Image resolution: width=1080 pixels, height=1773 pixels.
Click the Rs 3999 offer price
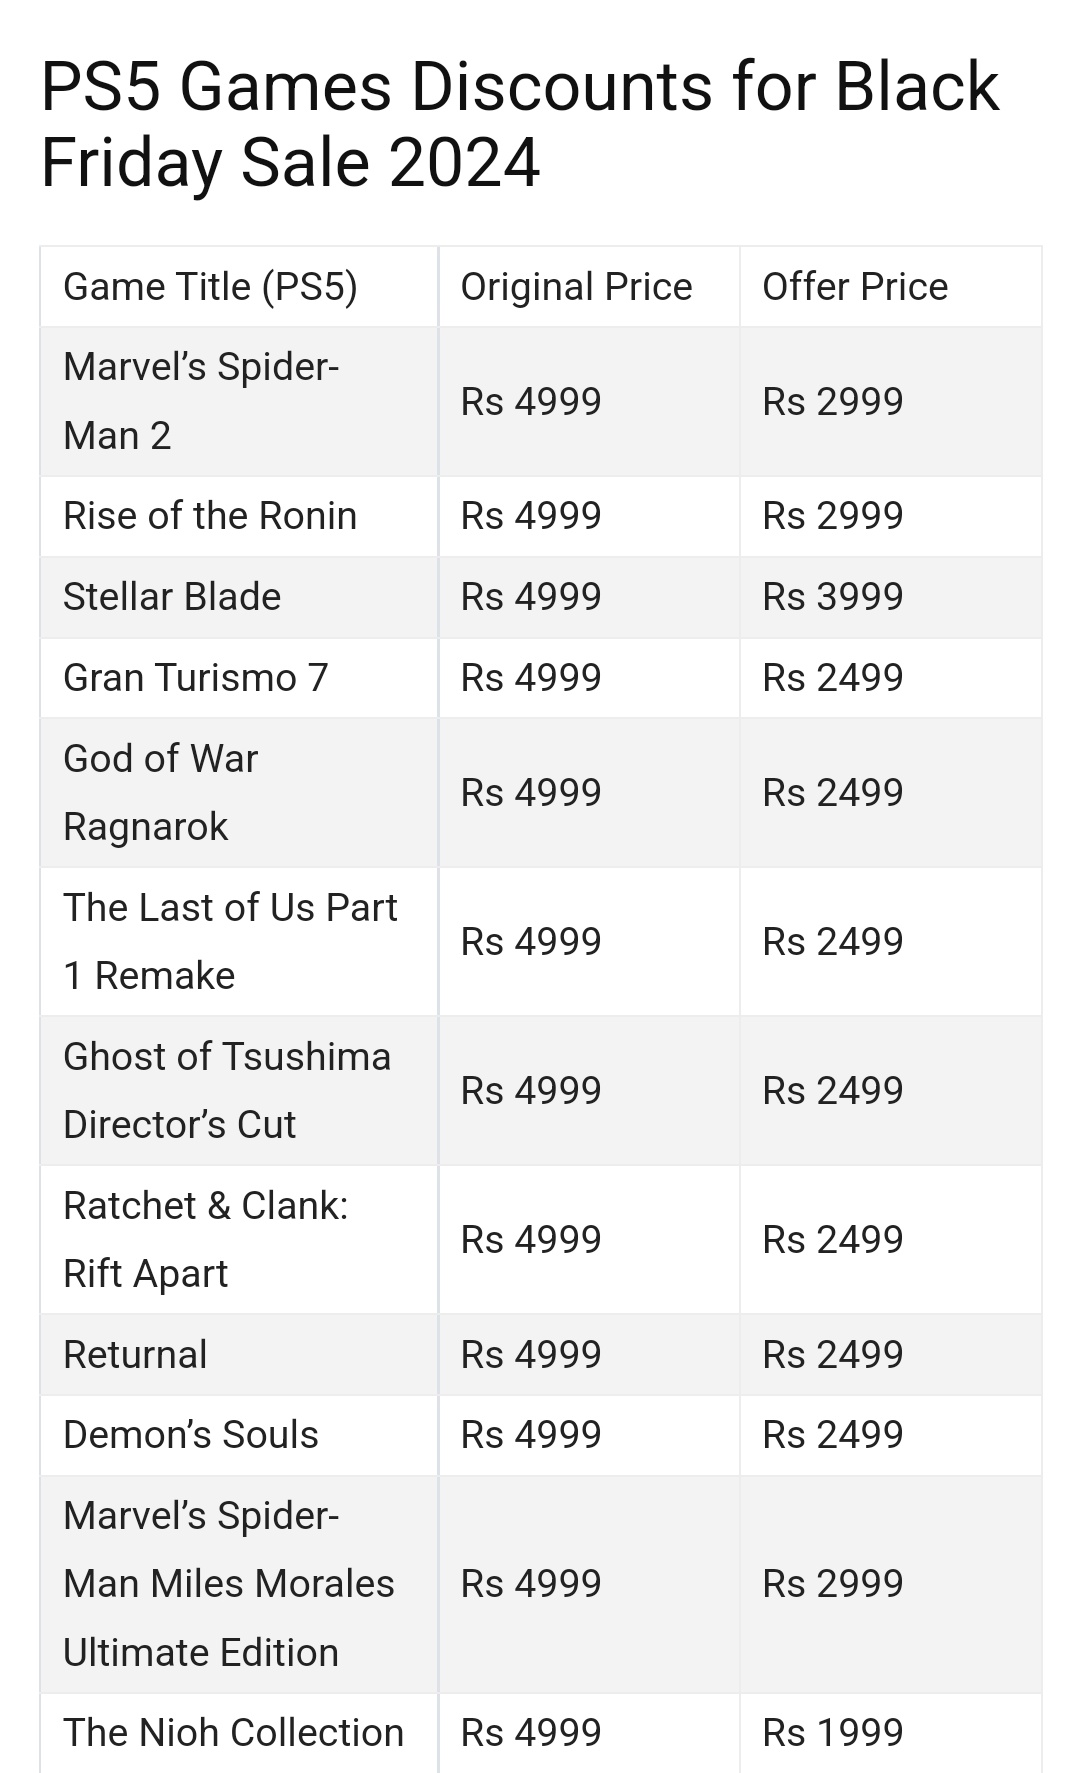point(833,597)
